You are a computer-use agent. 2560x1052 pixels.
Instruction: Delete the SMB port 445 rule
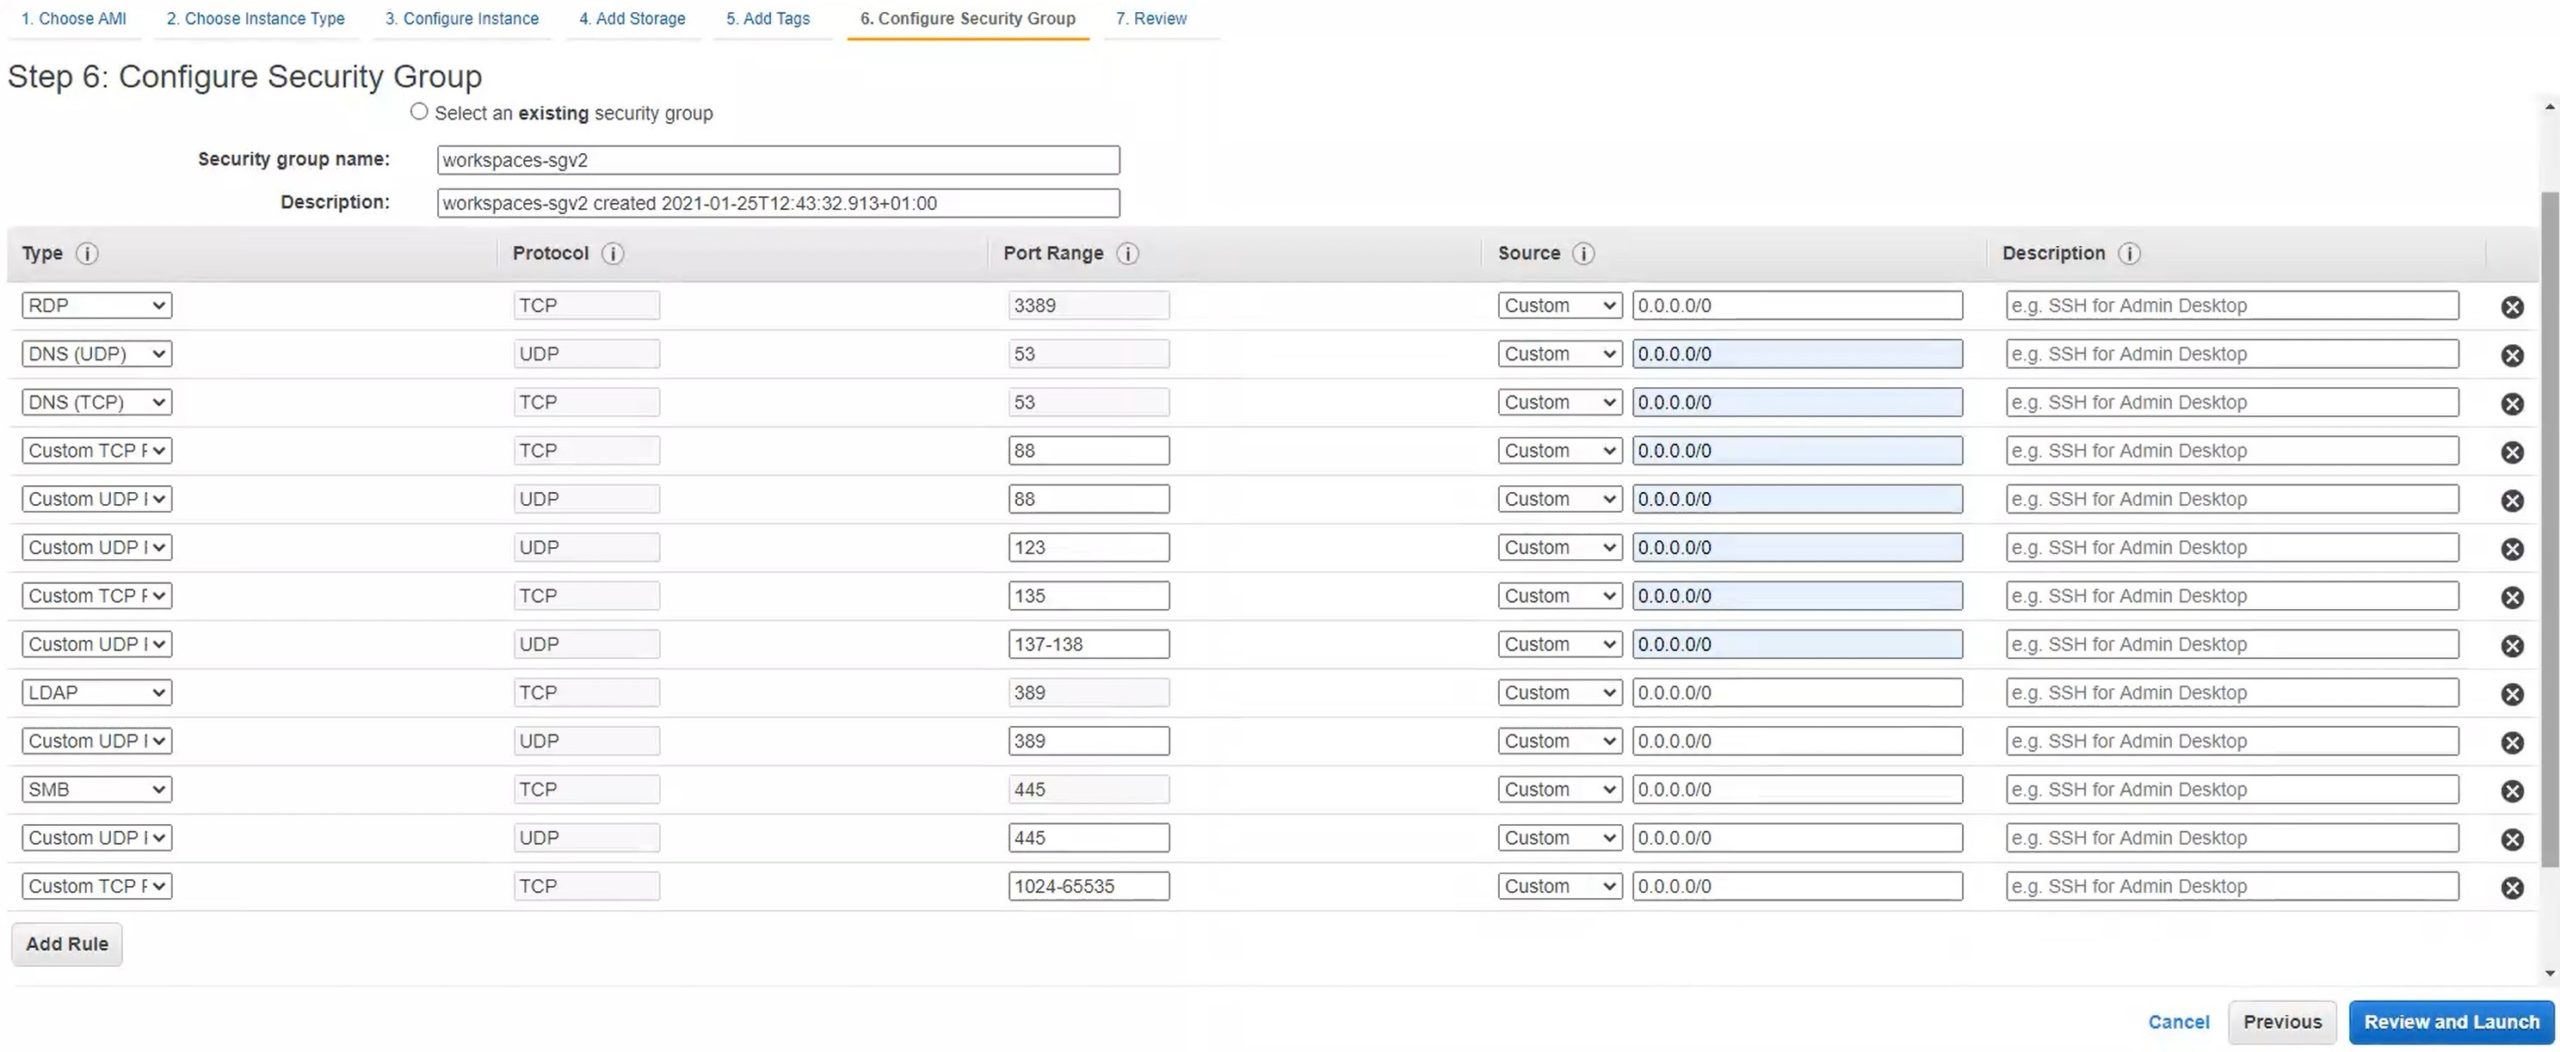pyautogui.click(x=2511, y=791)
